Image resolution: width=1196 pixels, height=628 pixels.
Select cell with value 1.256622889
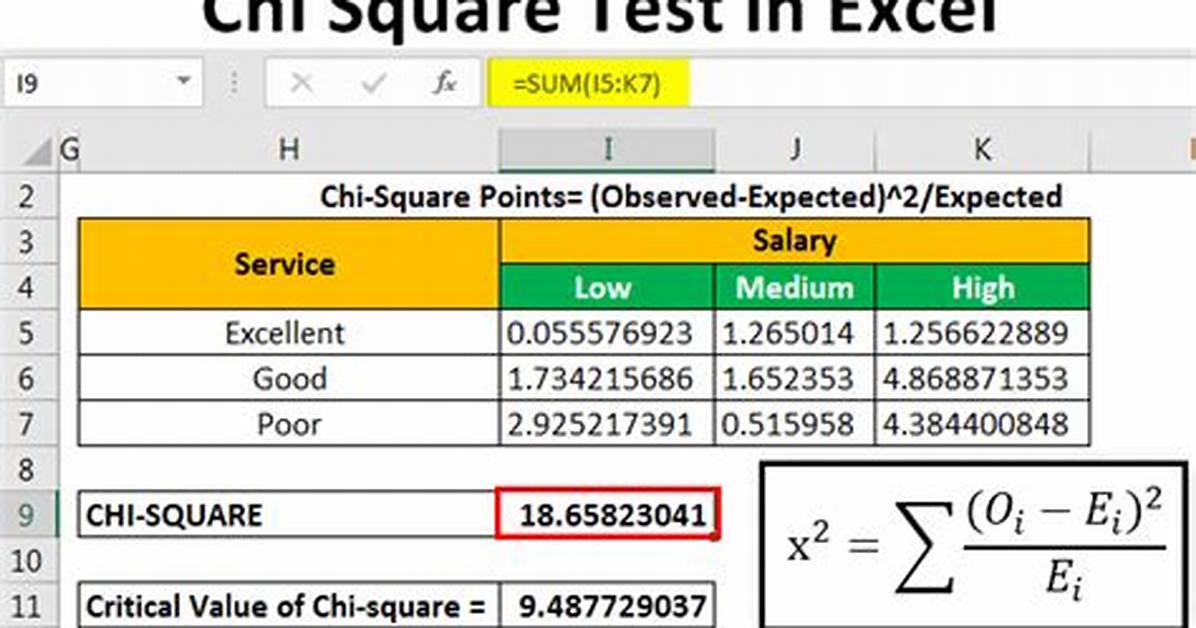pos(982,333)
